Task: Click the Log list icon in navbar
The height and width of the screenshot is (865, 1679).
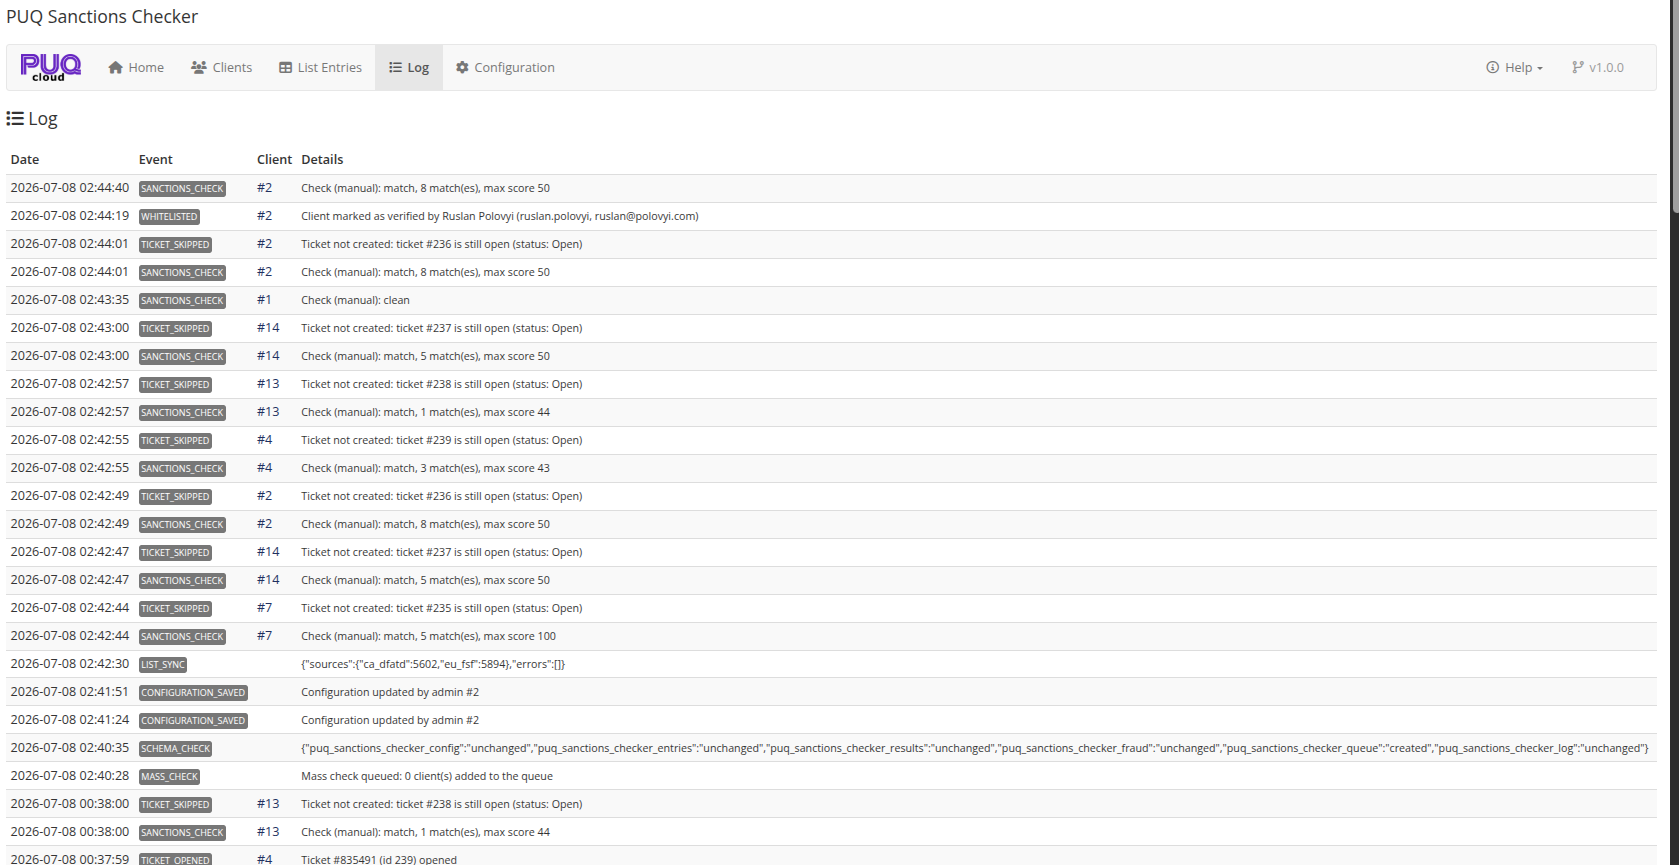Action: pos(395,67)
